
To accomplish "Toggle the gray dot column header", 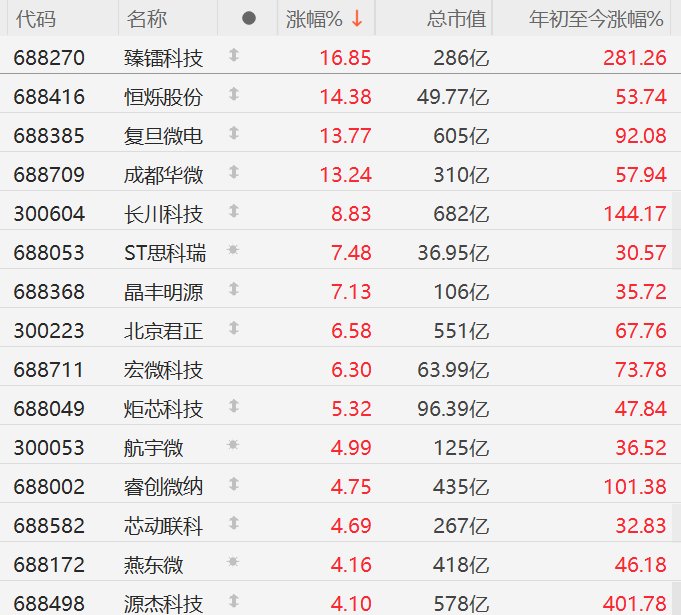I will point(249,19).
